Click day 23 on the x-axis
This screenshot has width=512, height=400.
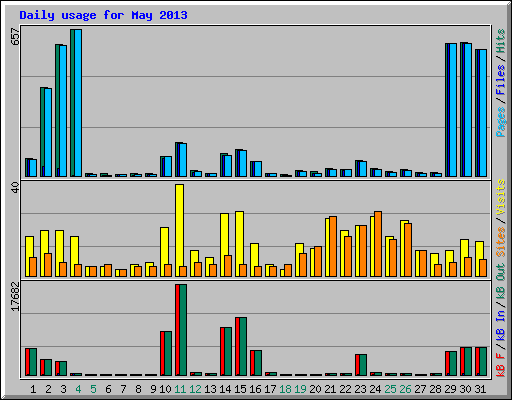coord(360,389)
